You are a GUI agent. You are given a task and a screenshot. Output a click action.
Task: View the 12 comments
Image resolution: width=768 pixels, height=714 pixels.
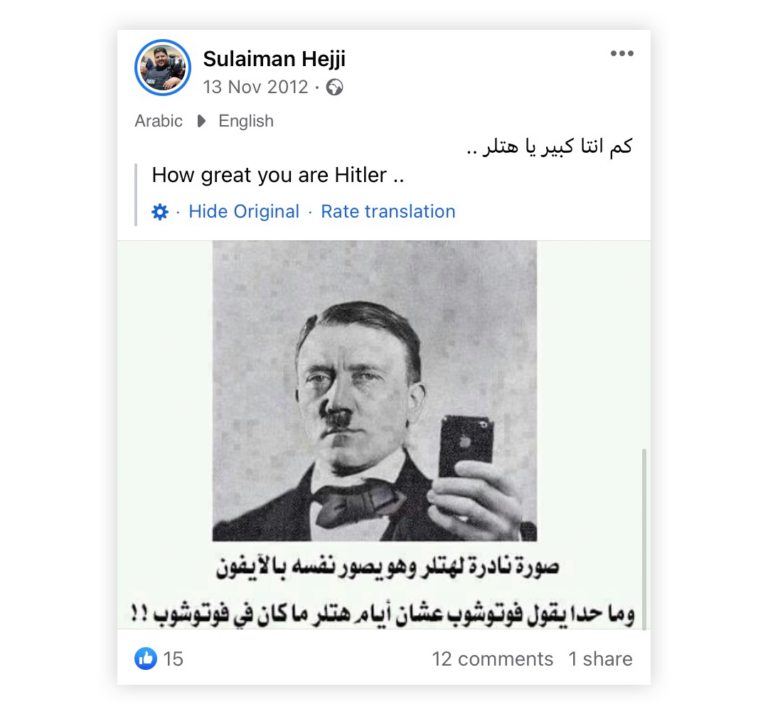(x=492, y=659)
